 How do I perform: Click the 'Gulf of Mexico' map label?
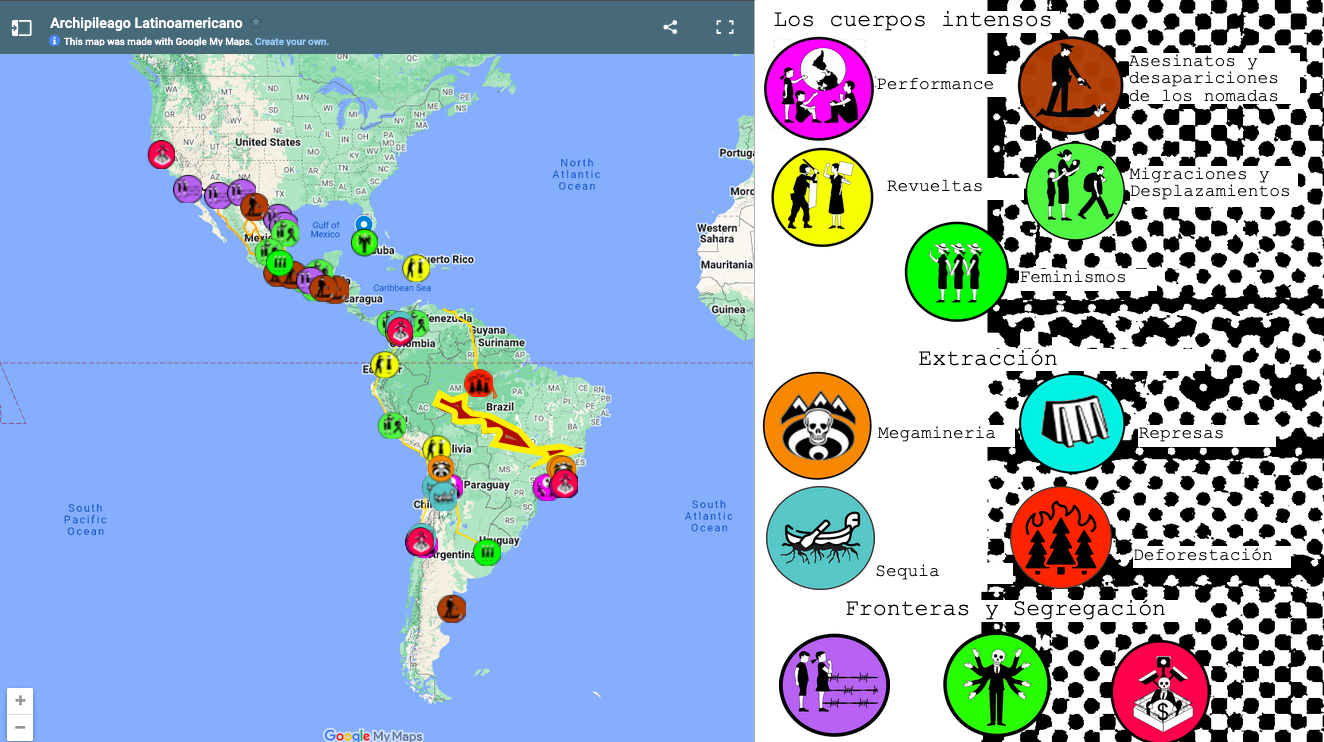pyautogui.click(x=326, y=230)
